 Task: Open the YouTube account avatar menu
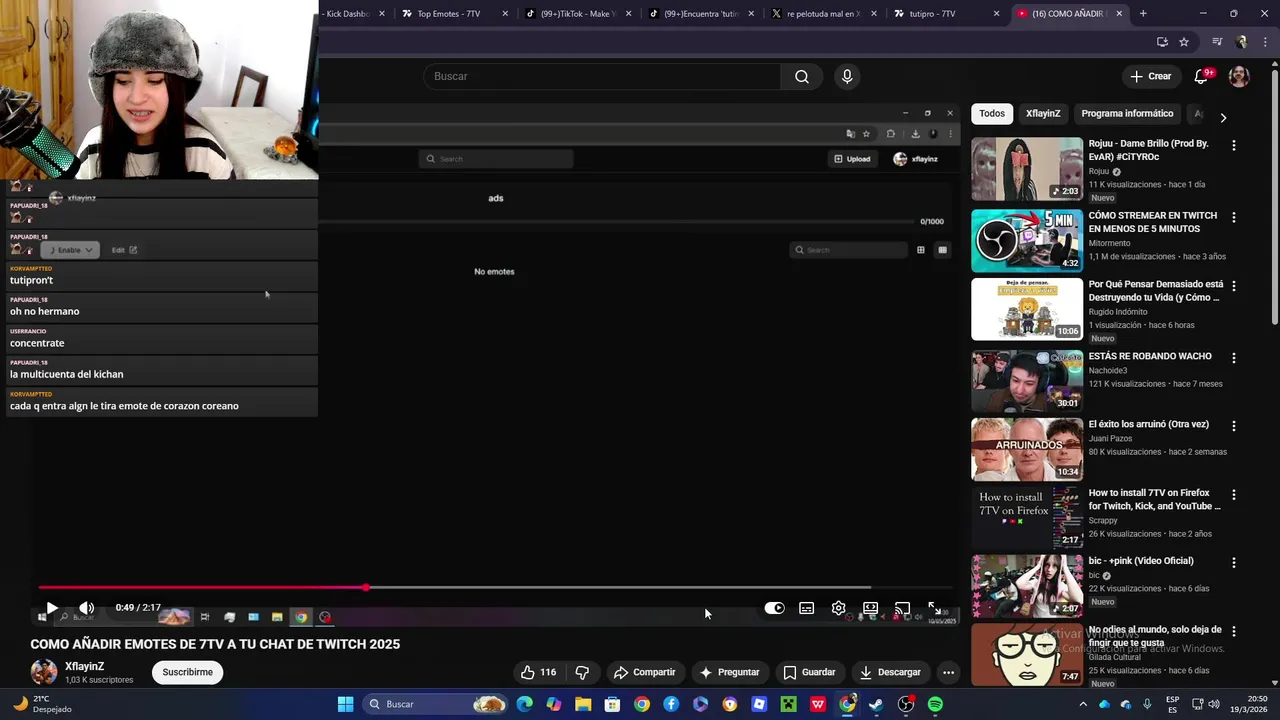tap(1239, 76)
